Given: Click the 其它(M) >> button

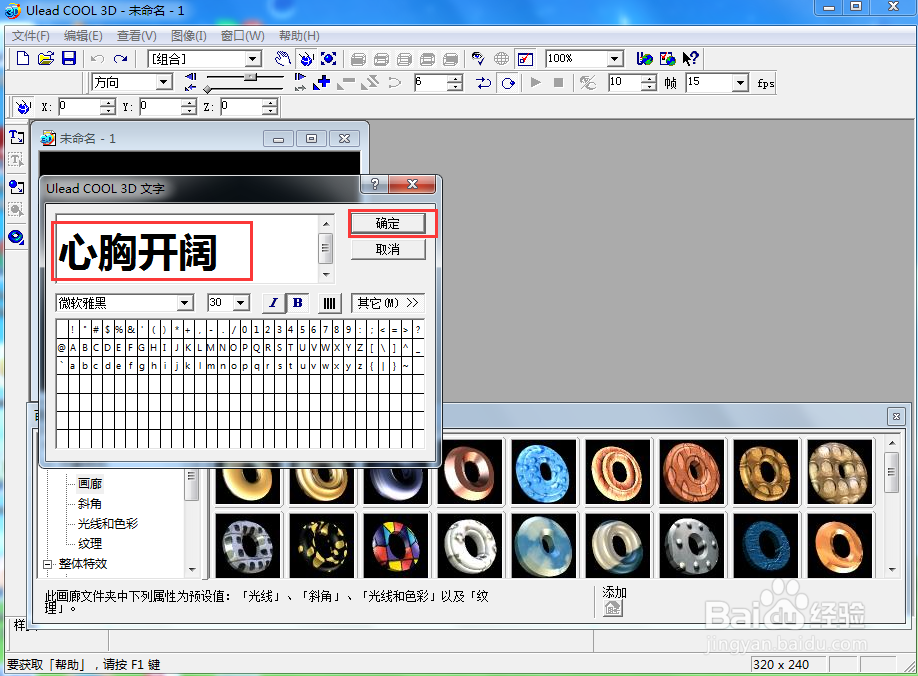Looking at the screenshot, I should click(388, 303).
